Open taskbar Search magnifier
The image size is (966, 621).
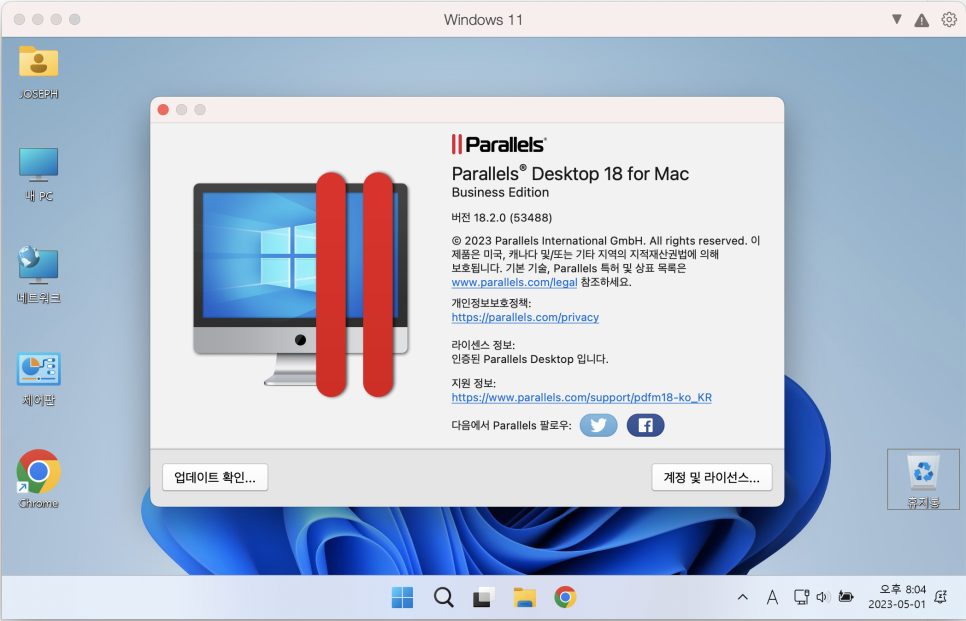point(443,597)
